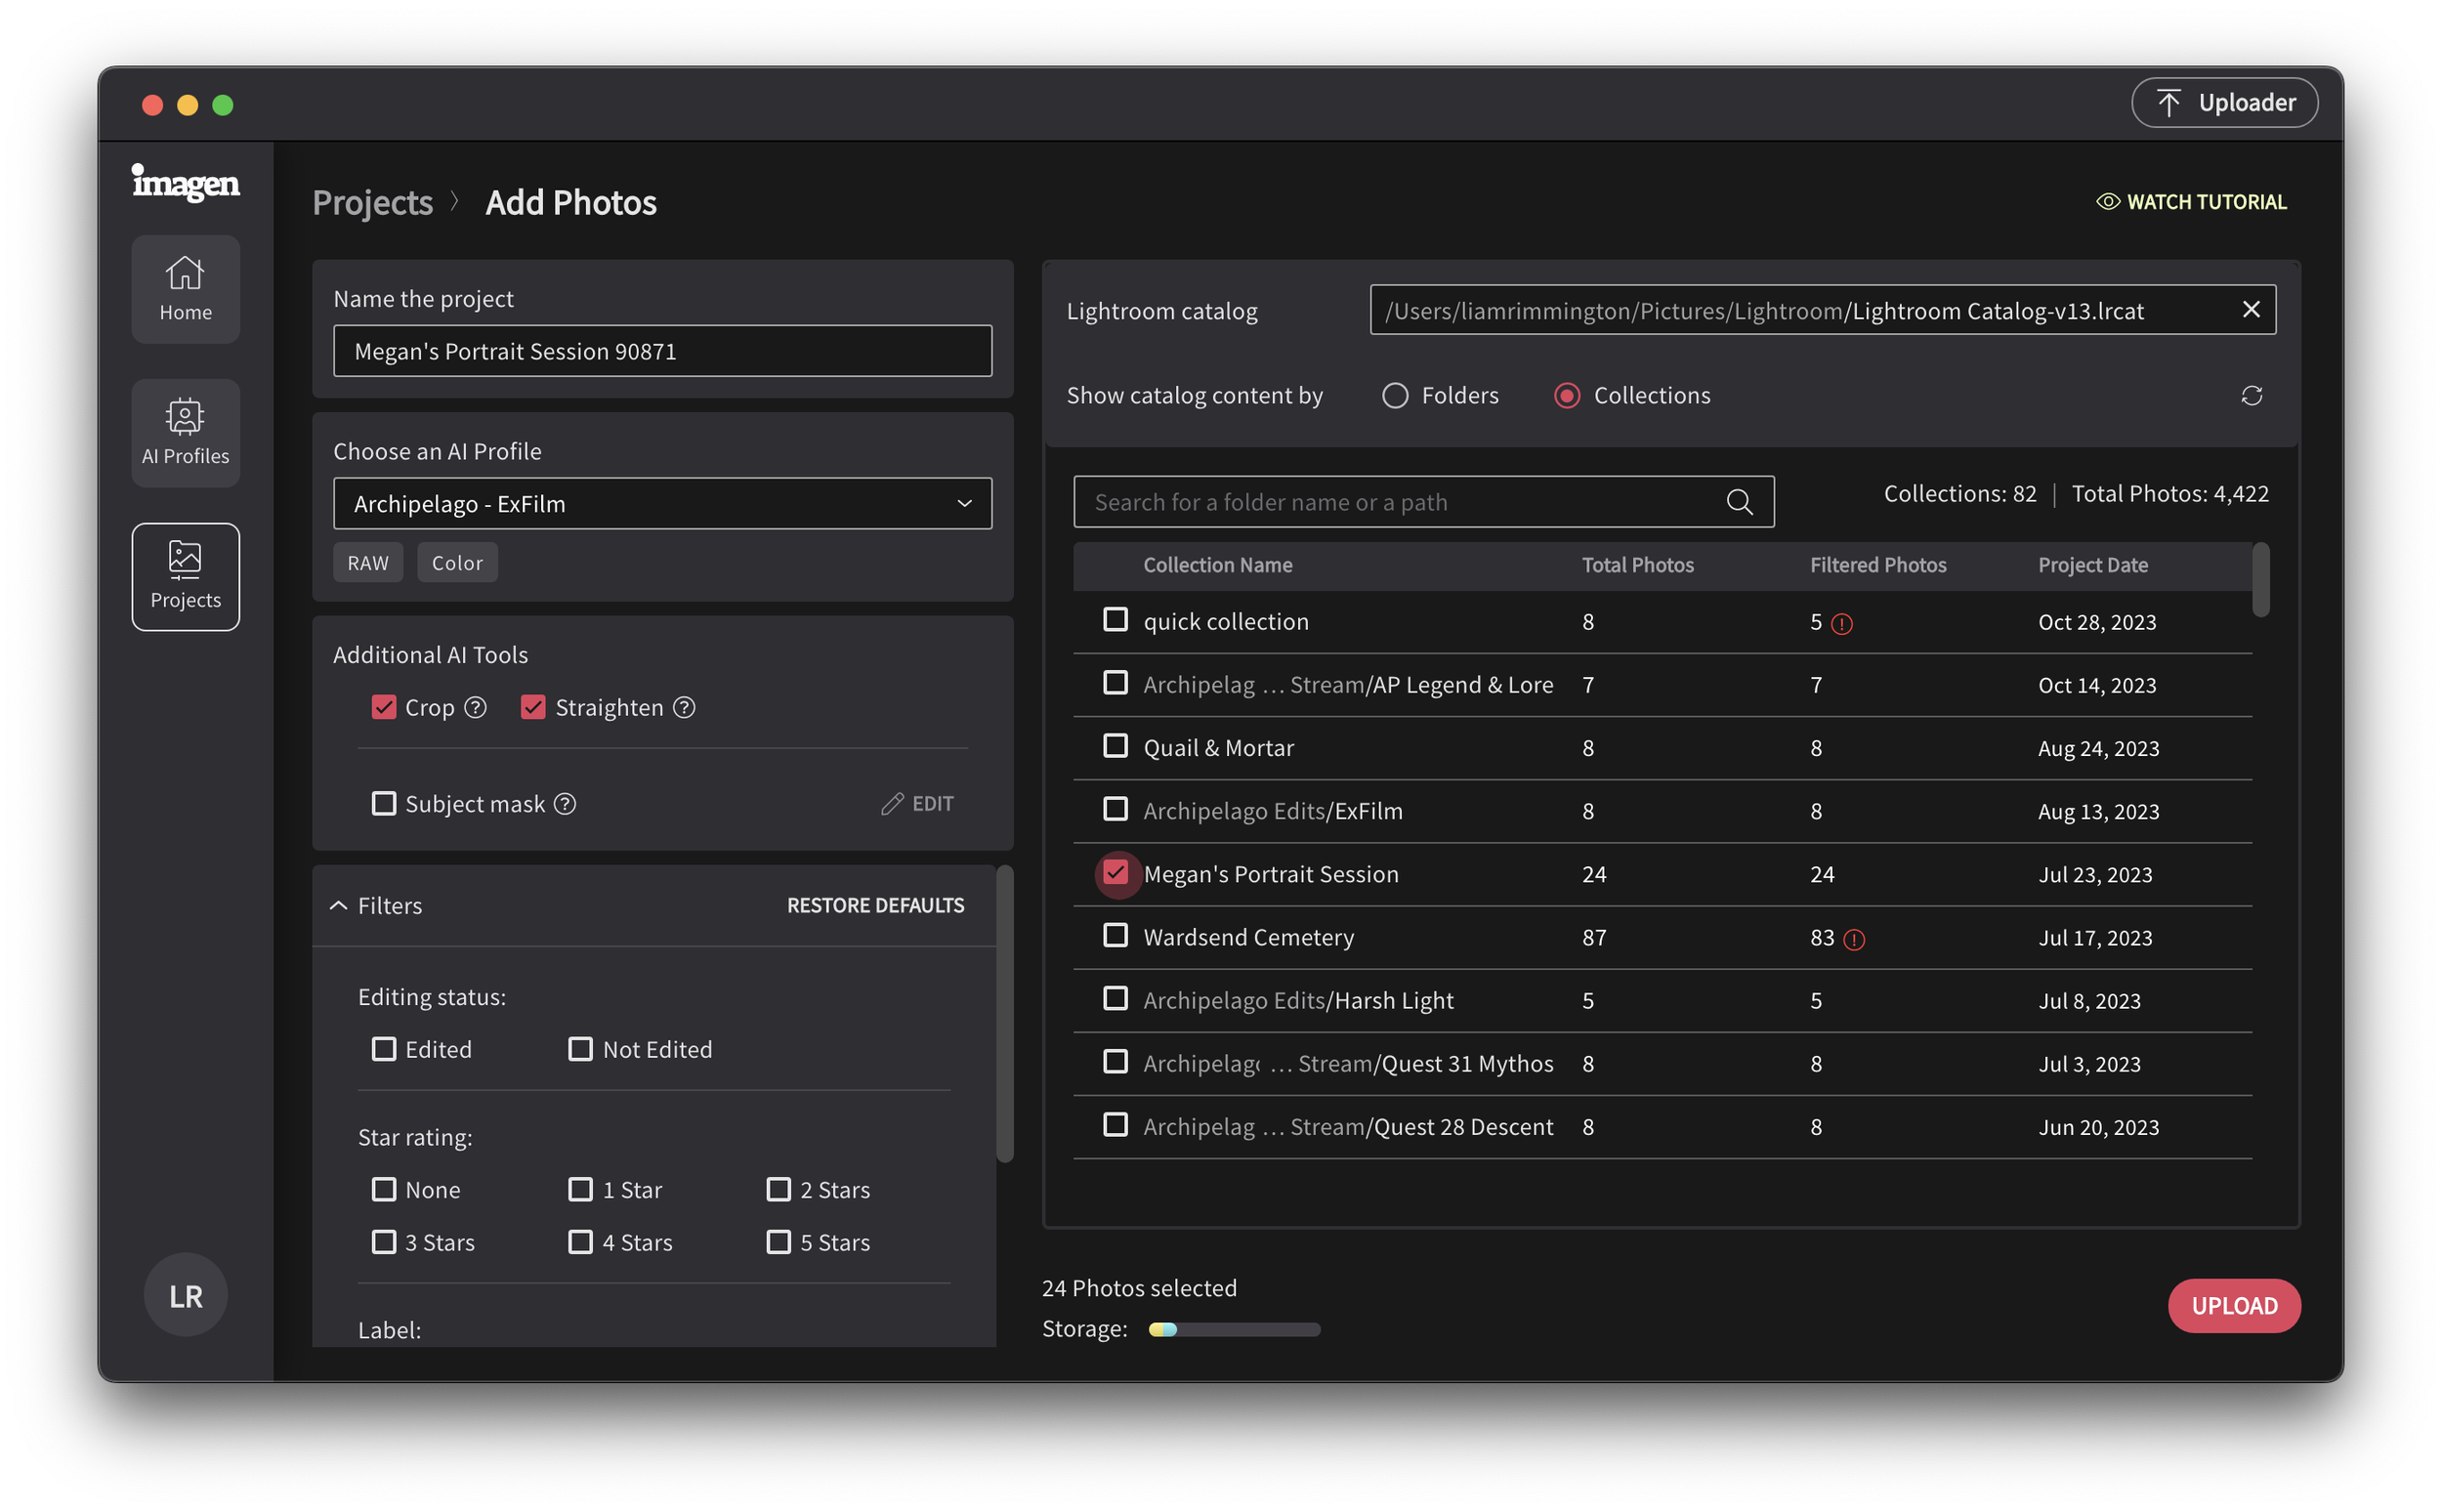Focus the project name field

pos(662,351)
